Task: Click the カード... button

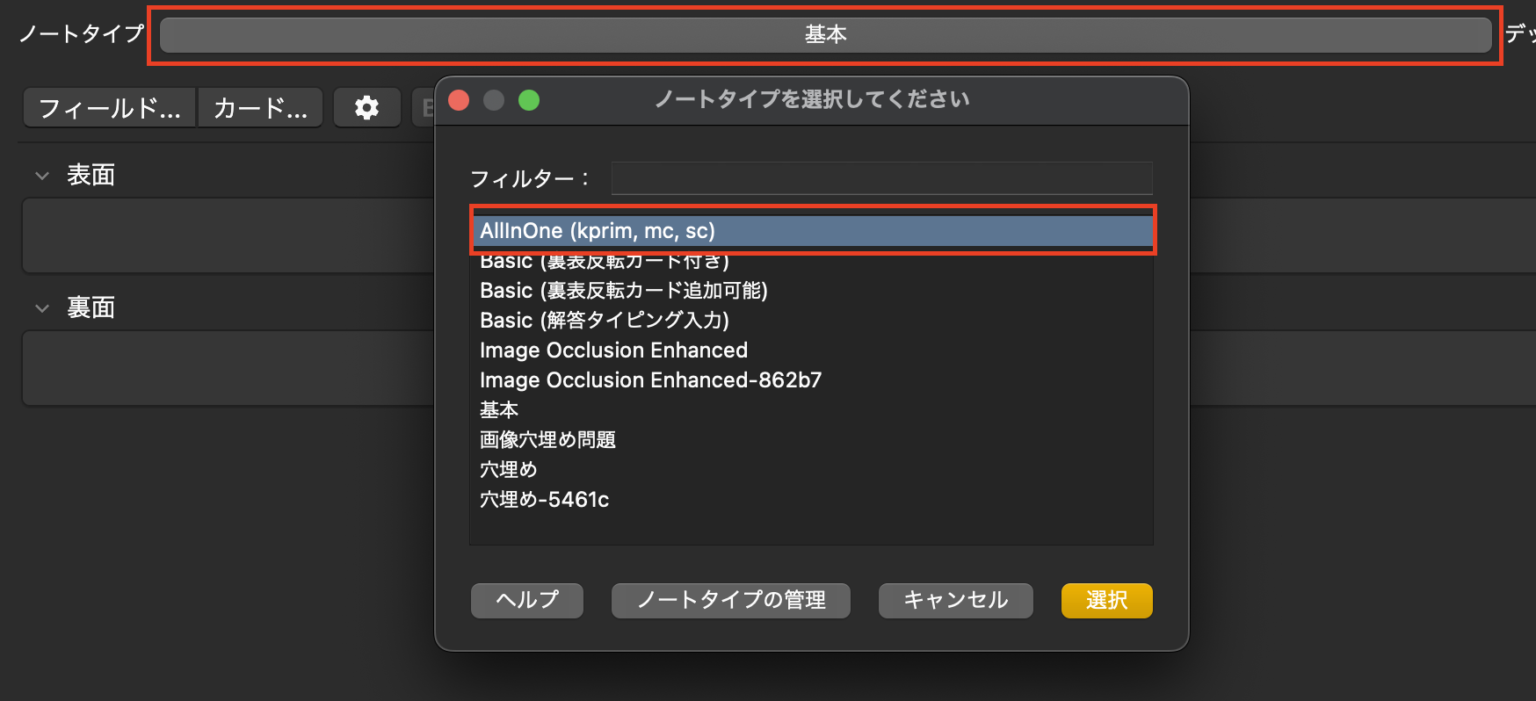Action: coord(260,107)
